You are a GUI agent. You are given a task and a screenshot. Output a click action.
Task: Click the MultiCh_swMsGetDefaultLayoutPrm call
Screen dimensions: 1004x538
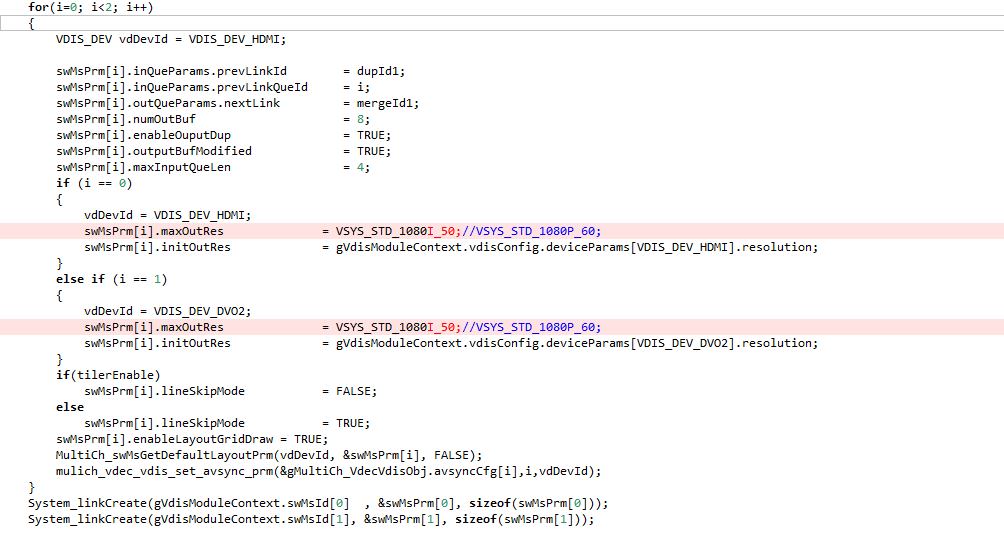[269, 455]
